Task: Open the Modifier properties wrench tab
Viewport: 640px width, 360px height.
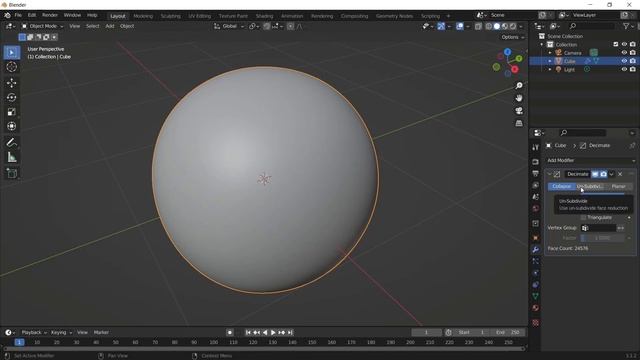Action: tap(536, 249)
